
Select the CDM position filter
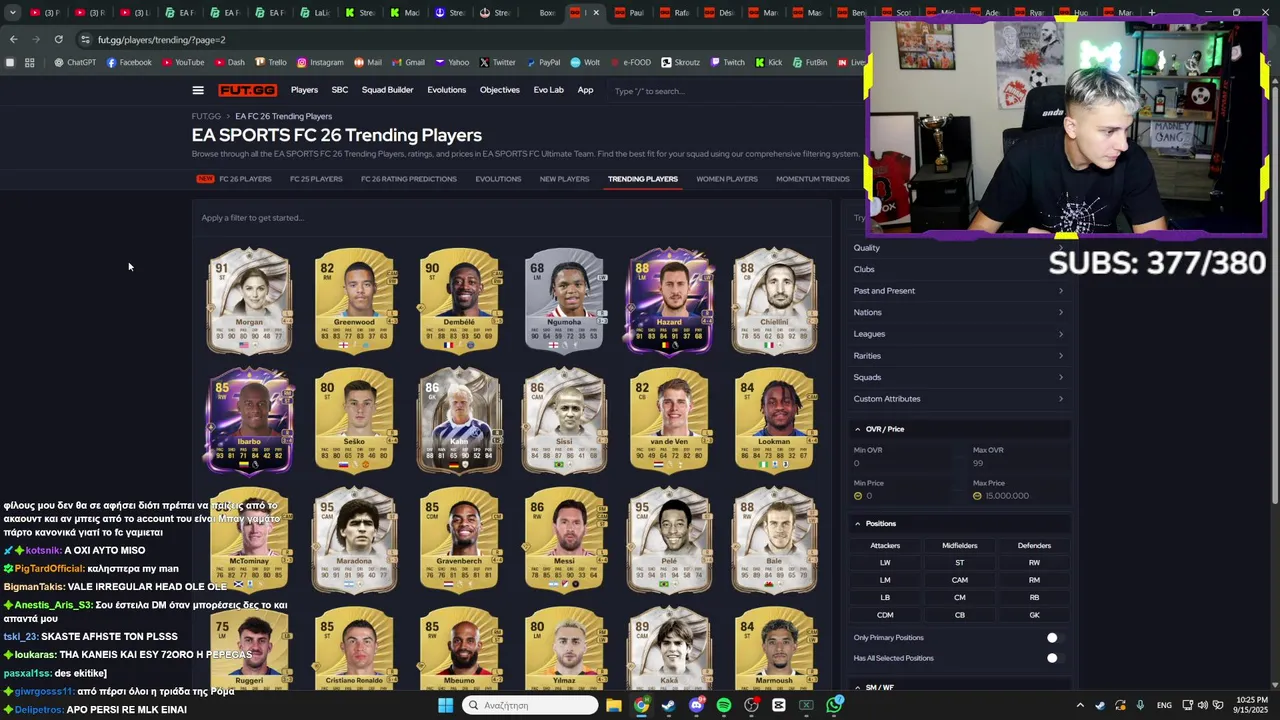click(x=885, y=615)
